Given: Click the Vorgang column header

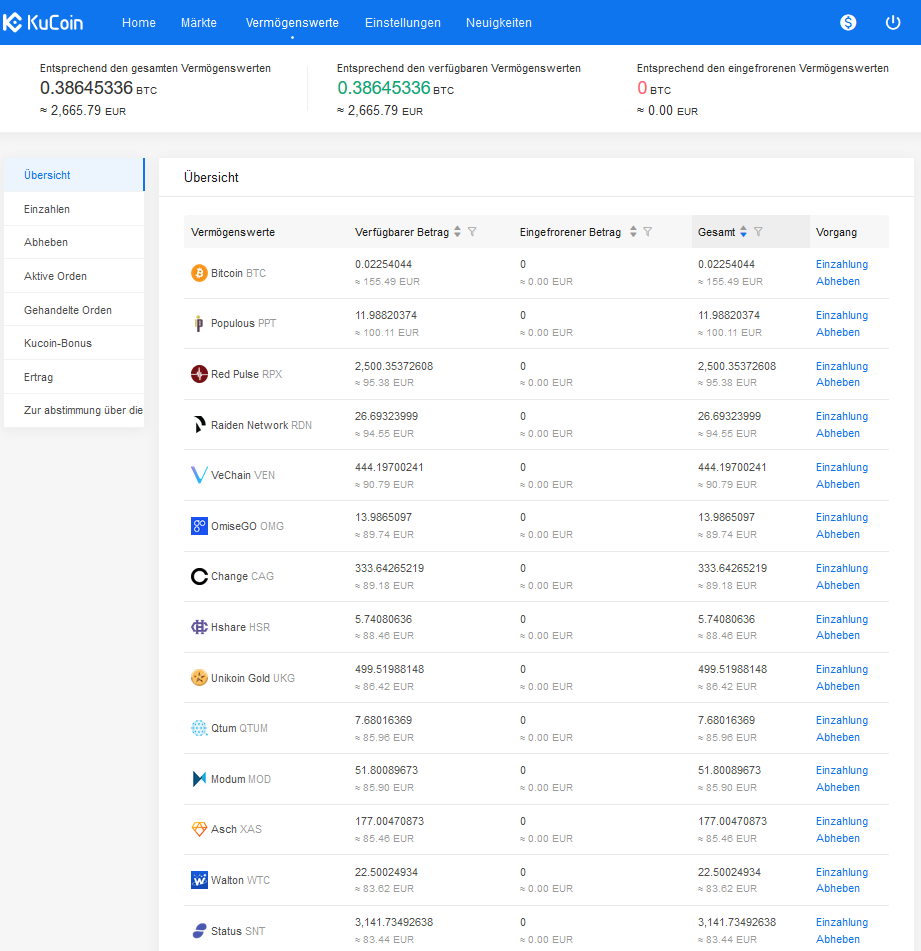Looking at the screenshot, I should [x=836, y=232].
